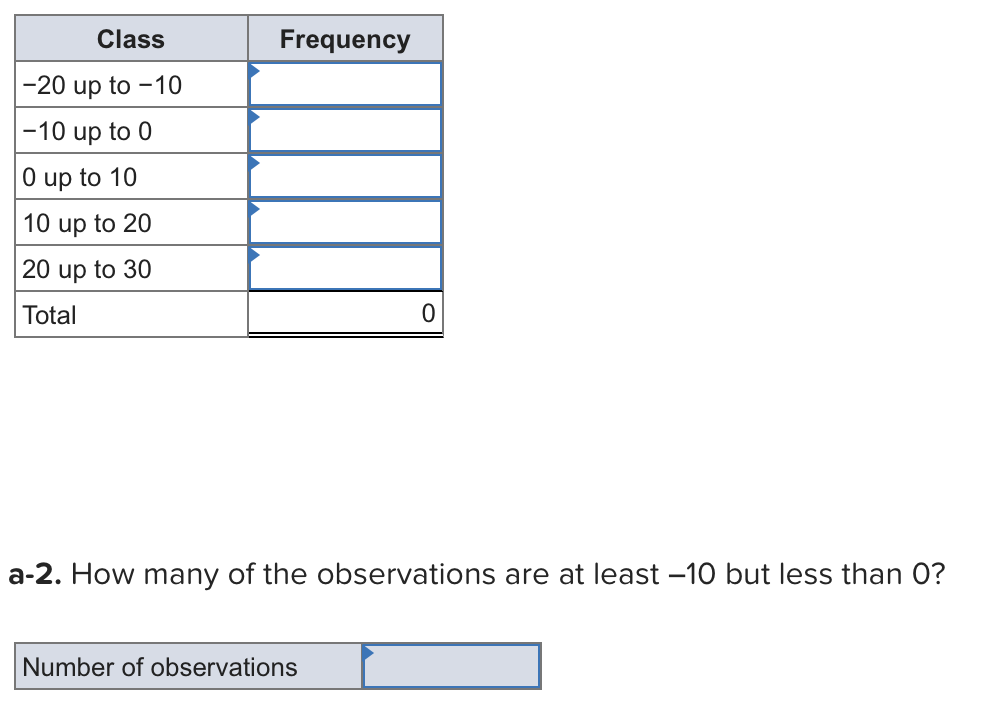Viewport: 984px width, 718px height.
Task: Select the frequency input for −20 up to −10
Action: click(345, 84)
